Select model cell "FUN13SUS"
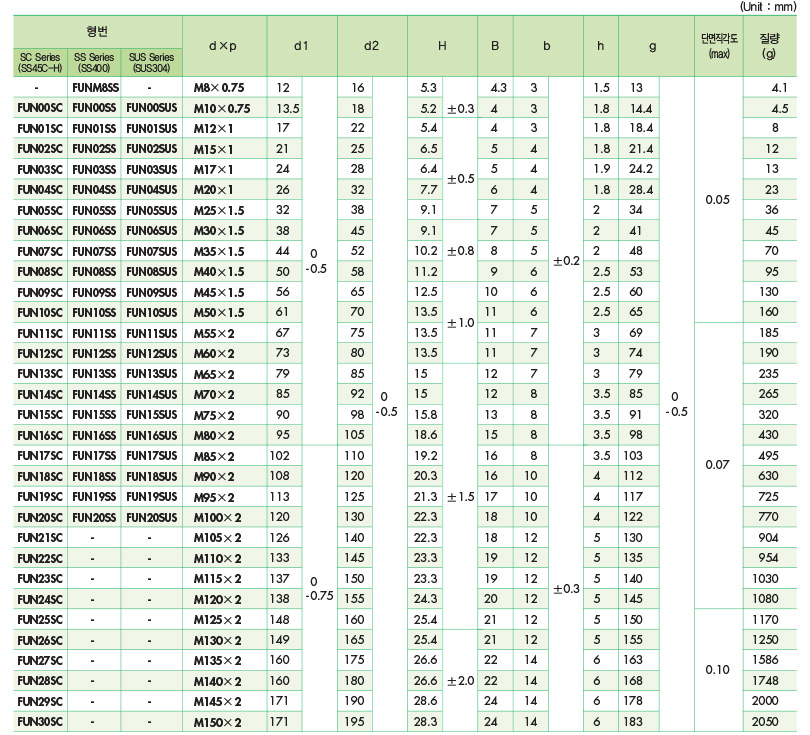The width and height of the screenshot is (810, 735). tap(152, 374)
